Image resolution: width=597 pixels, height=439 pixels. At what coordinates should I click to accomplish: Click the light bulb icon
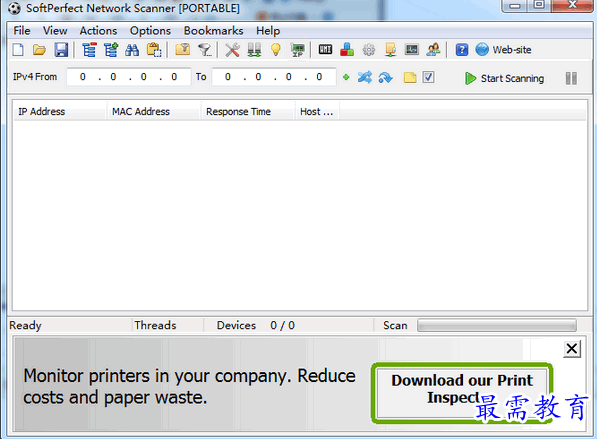tap(276, 50)
